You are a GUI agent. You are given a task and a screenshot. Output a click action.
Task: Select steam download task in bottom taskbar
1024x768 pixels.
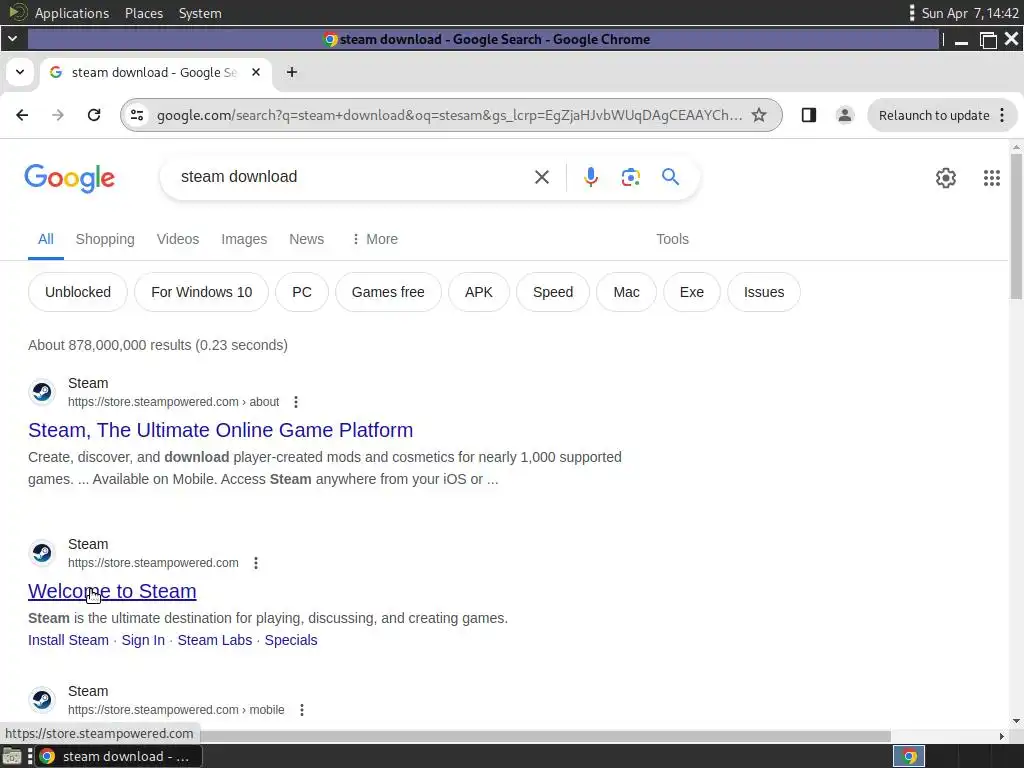pos(118,757)
